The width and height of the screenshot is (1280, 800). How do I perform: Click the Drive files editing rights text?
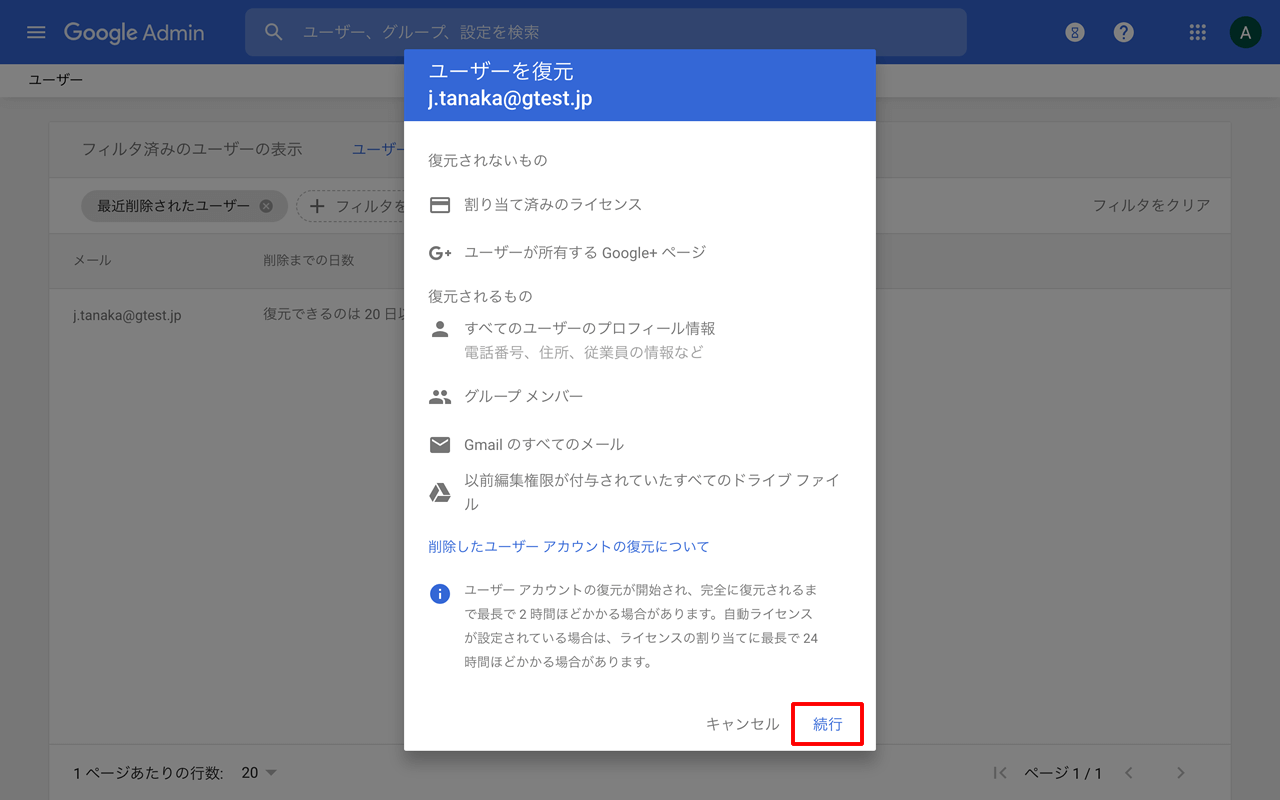[x=652, y=492]
